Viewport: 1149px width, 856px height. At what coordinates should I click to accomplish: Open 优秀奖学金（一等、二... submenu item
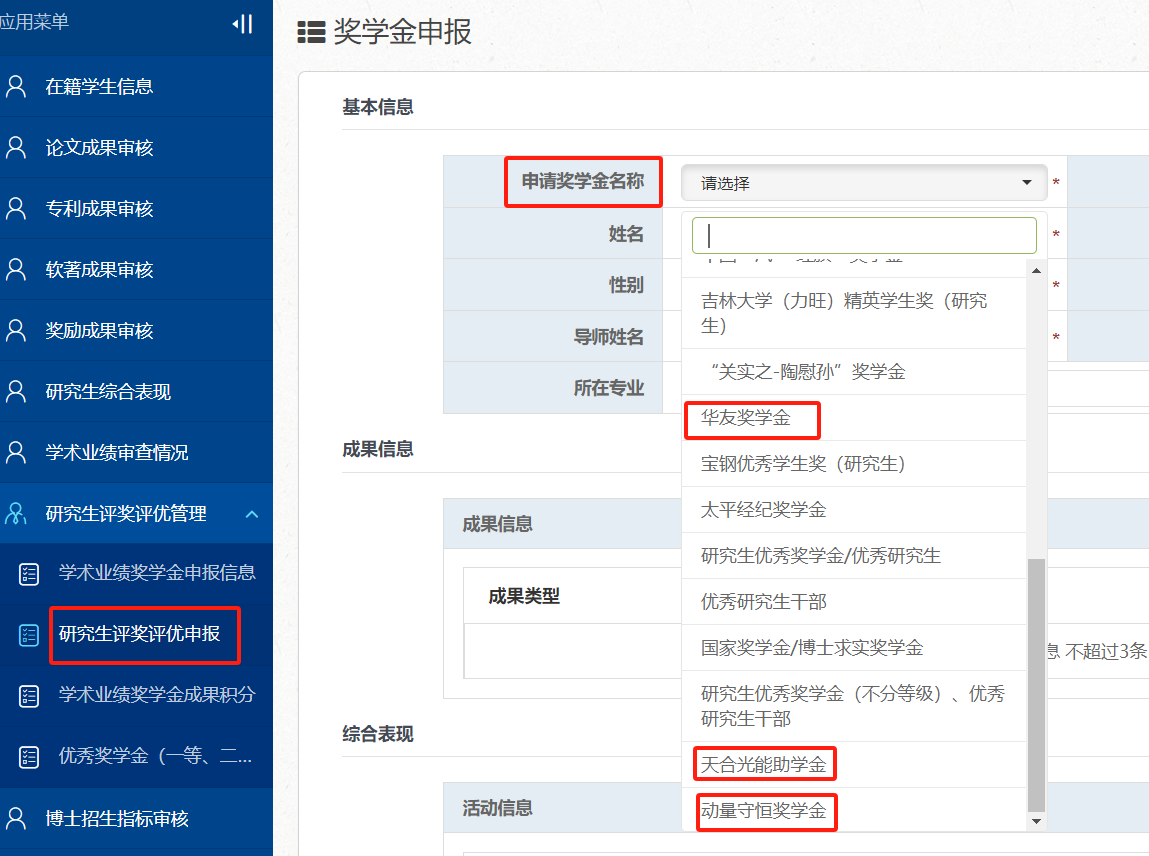155,756
